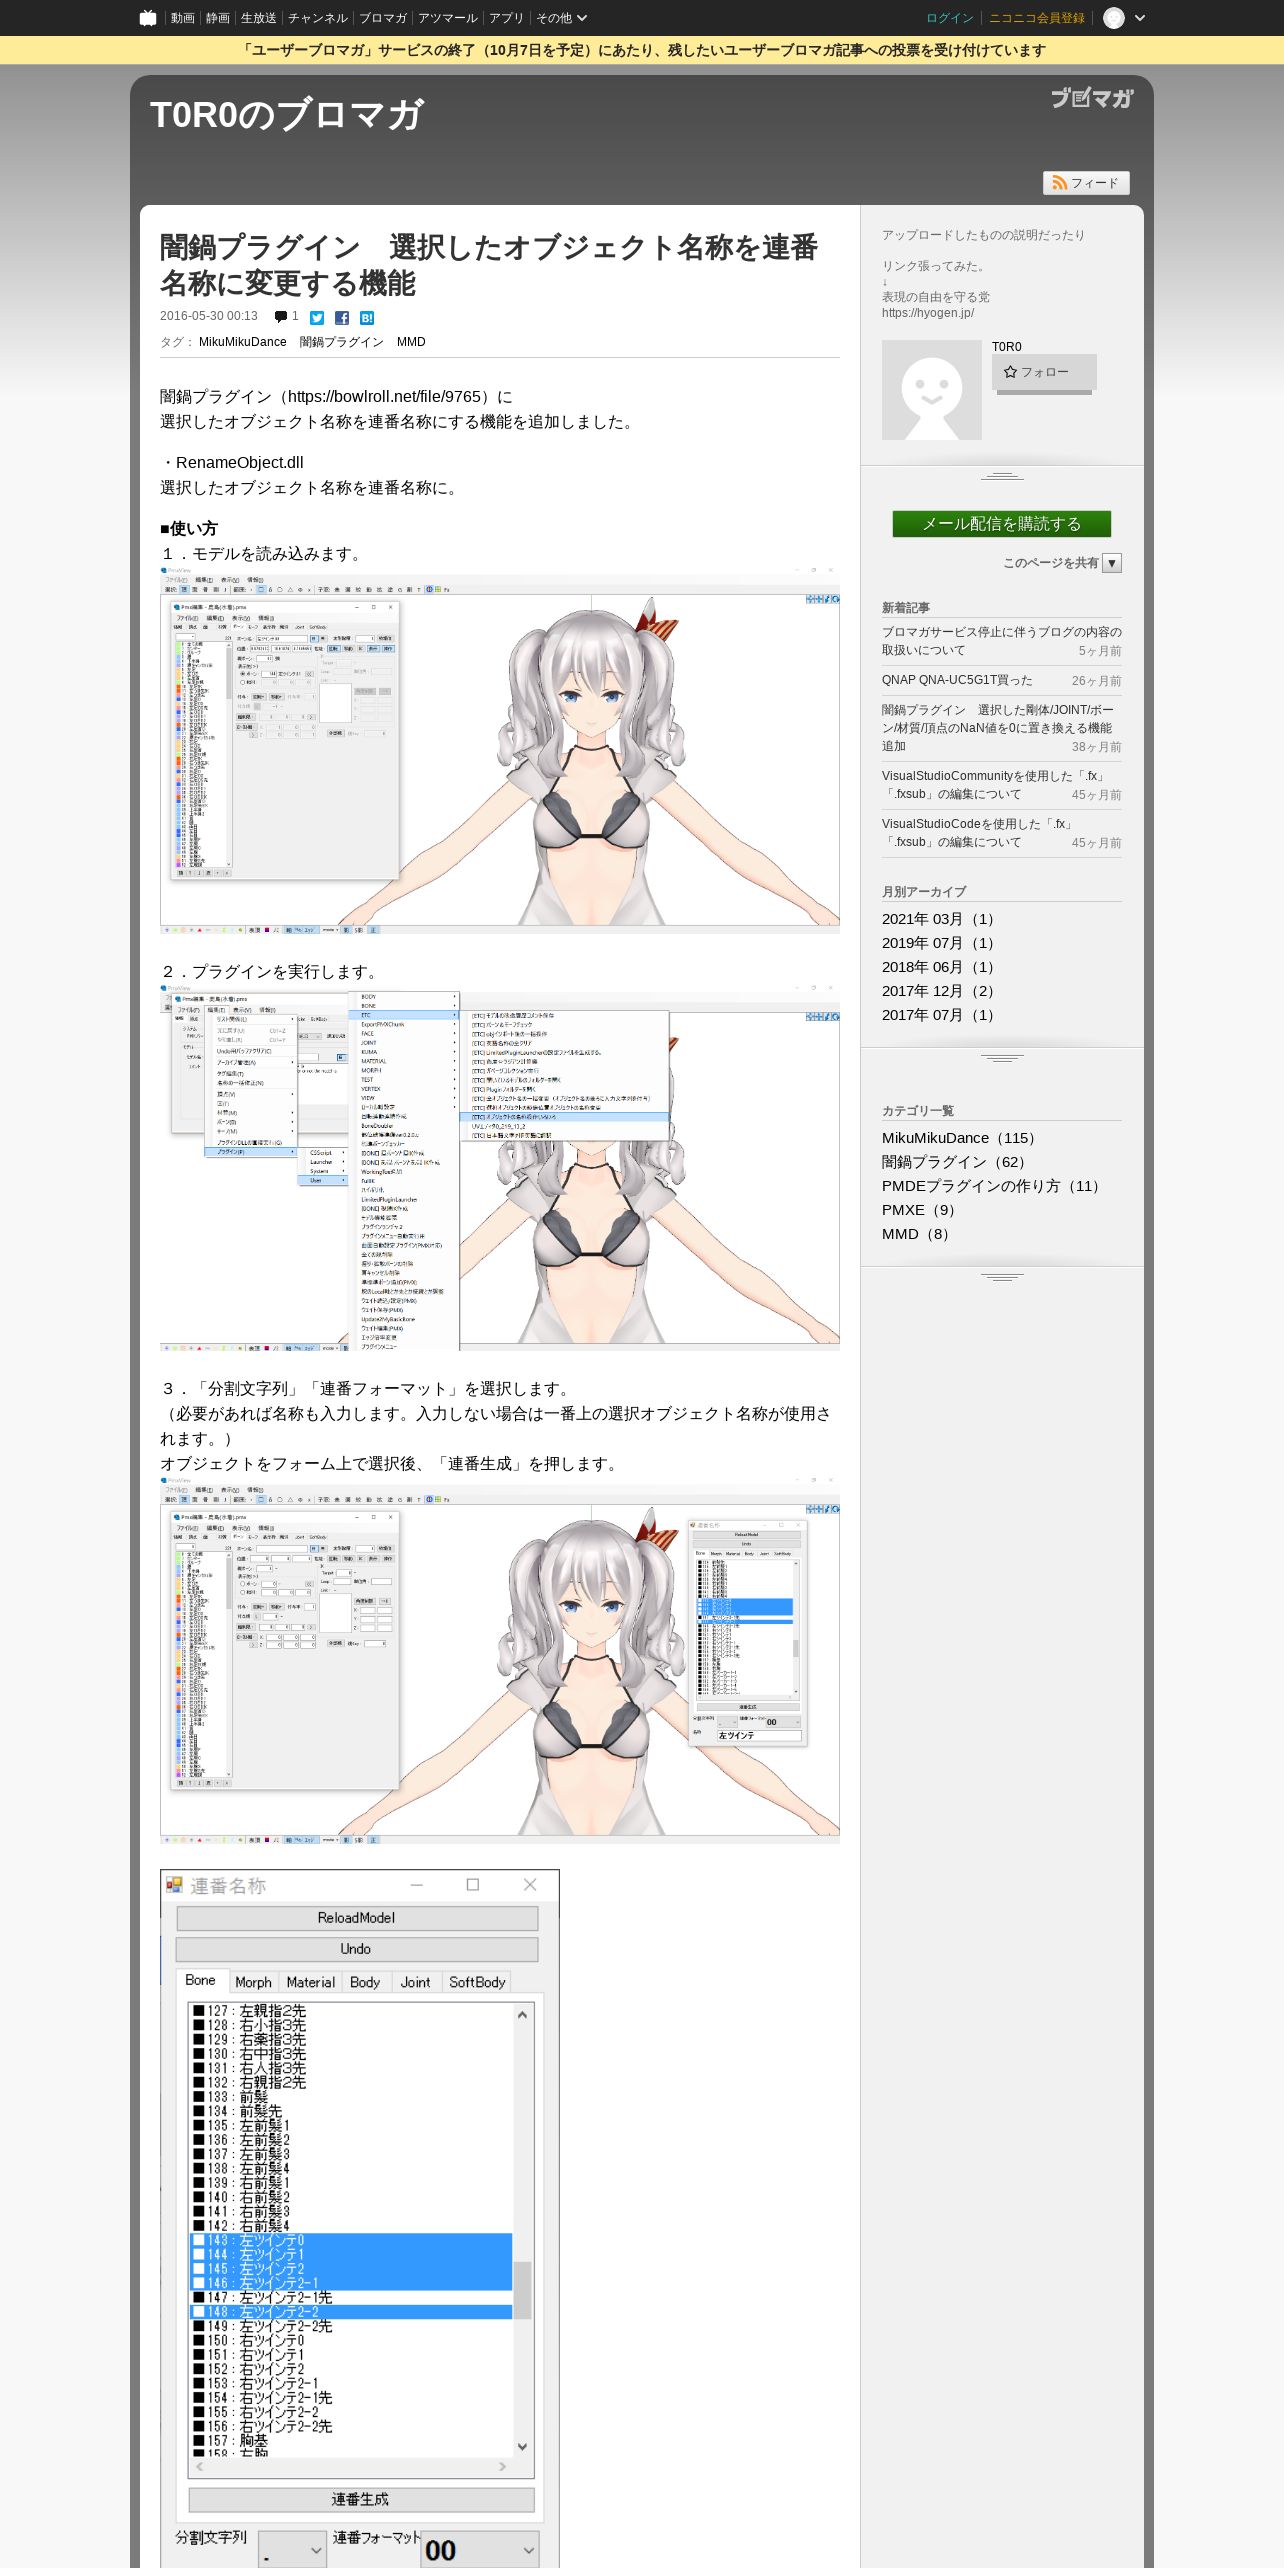Open the 2019年 07月 archive
The image size is (1284, 2568).
pos(941,943)
